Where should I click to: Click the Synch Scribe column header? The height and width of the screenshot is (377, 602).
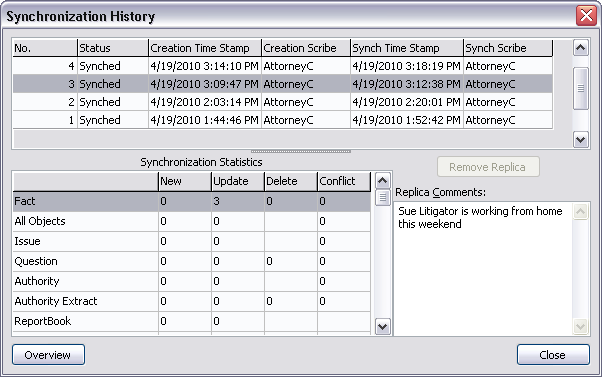[508, 48]
